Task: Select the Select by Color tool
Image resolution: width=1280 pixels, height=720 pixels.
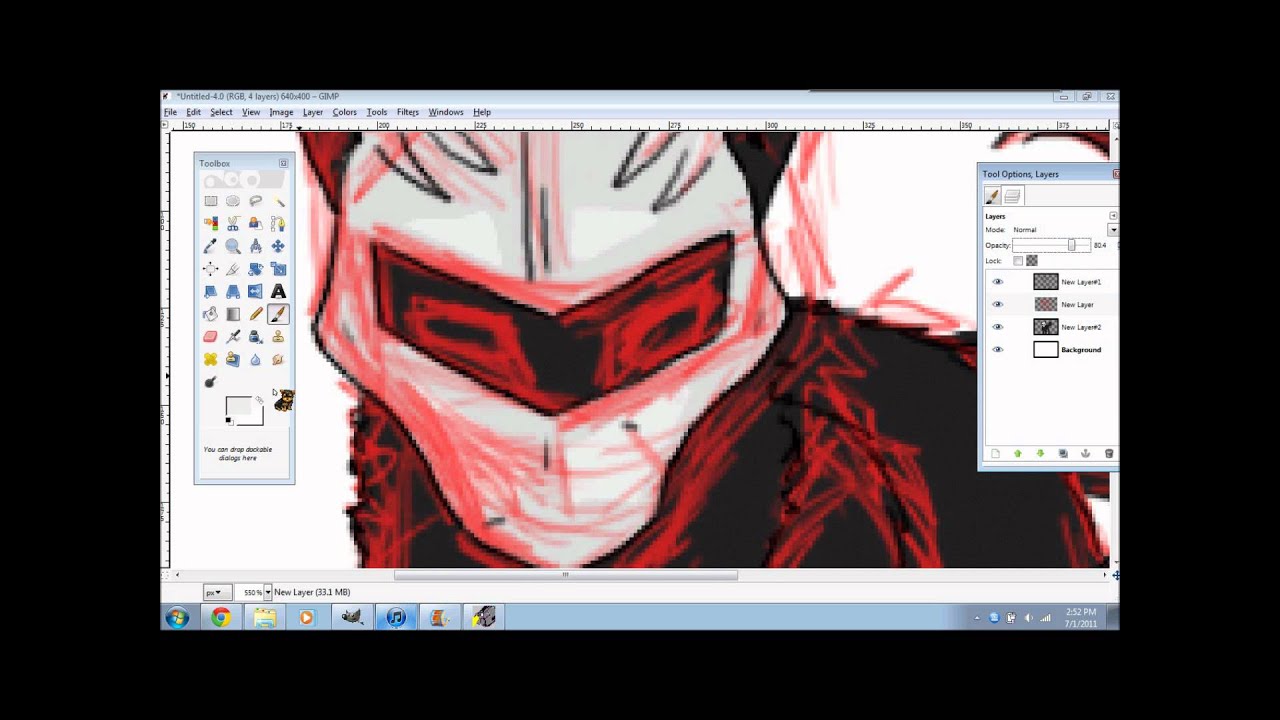Action: 211,223
